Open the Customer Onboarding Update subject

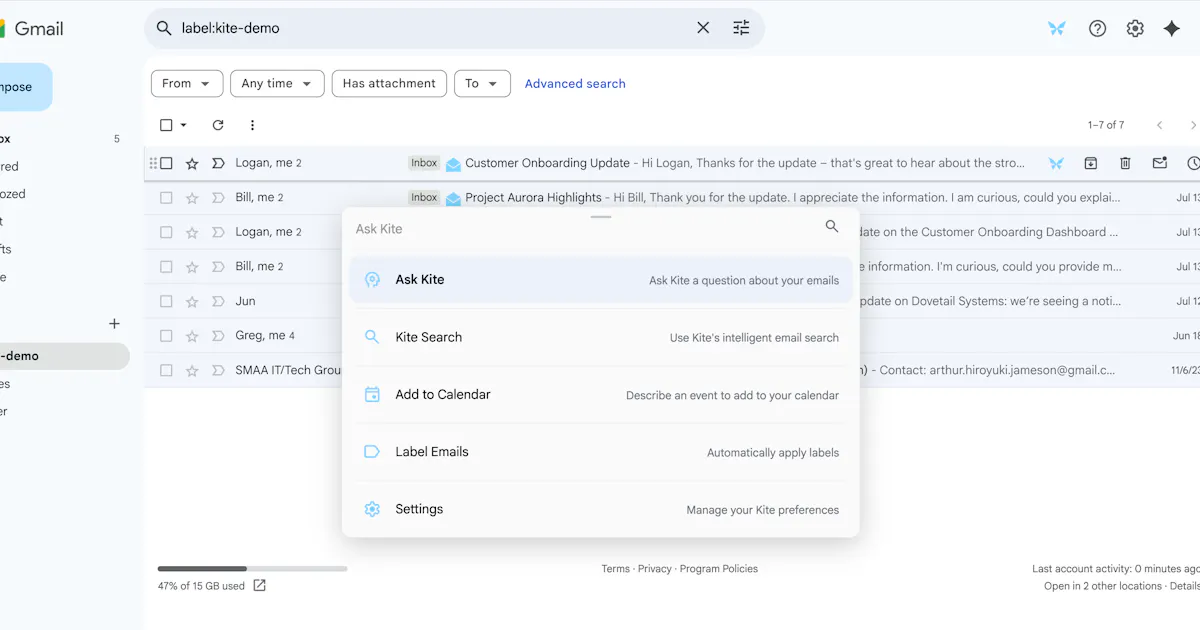tap(548, 163)
